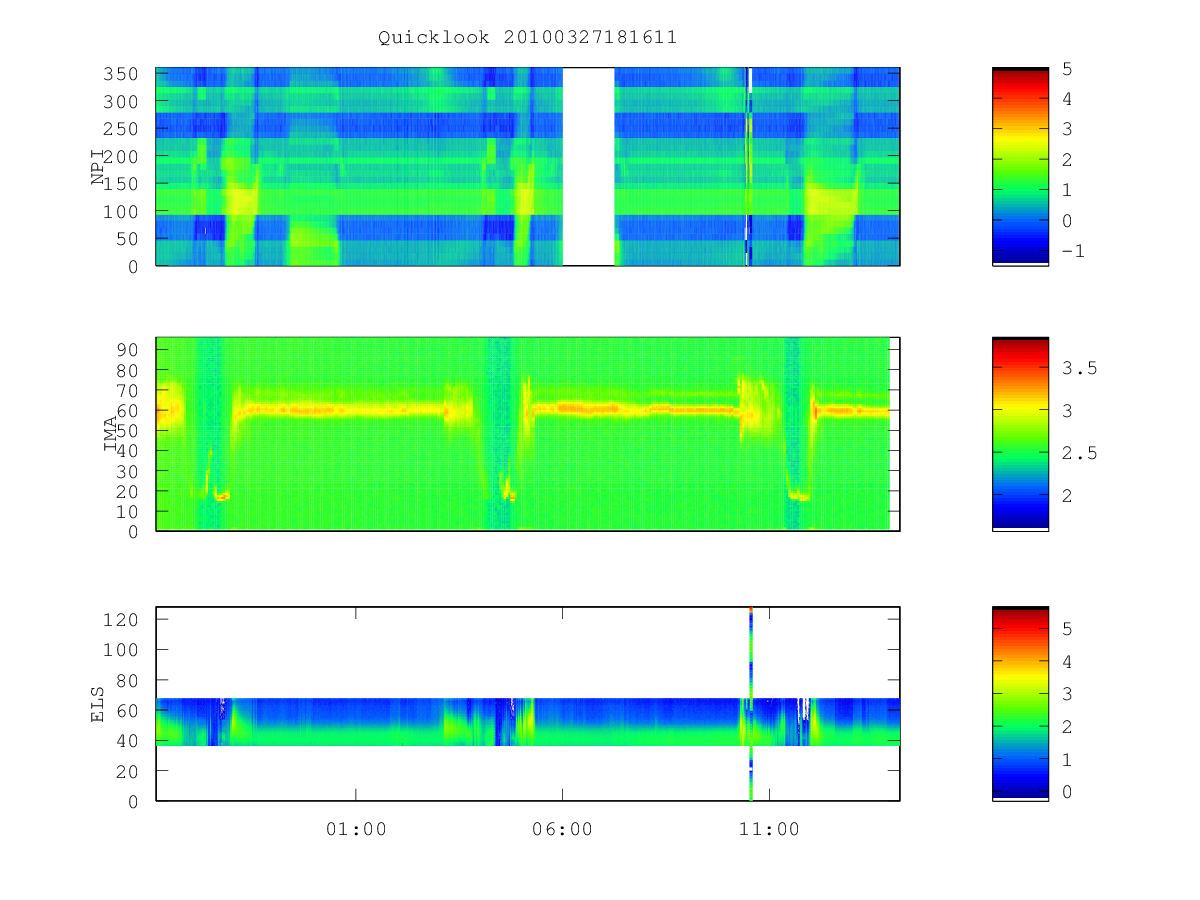Click the title "Quicklook 20100327181611"

[527, 38]
